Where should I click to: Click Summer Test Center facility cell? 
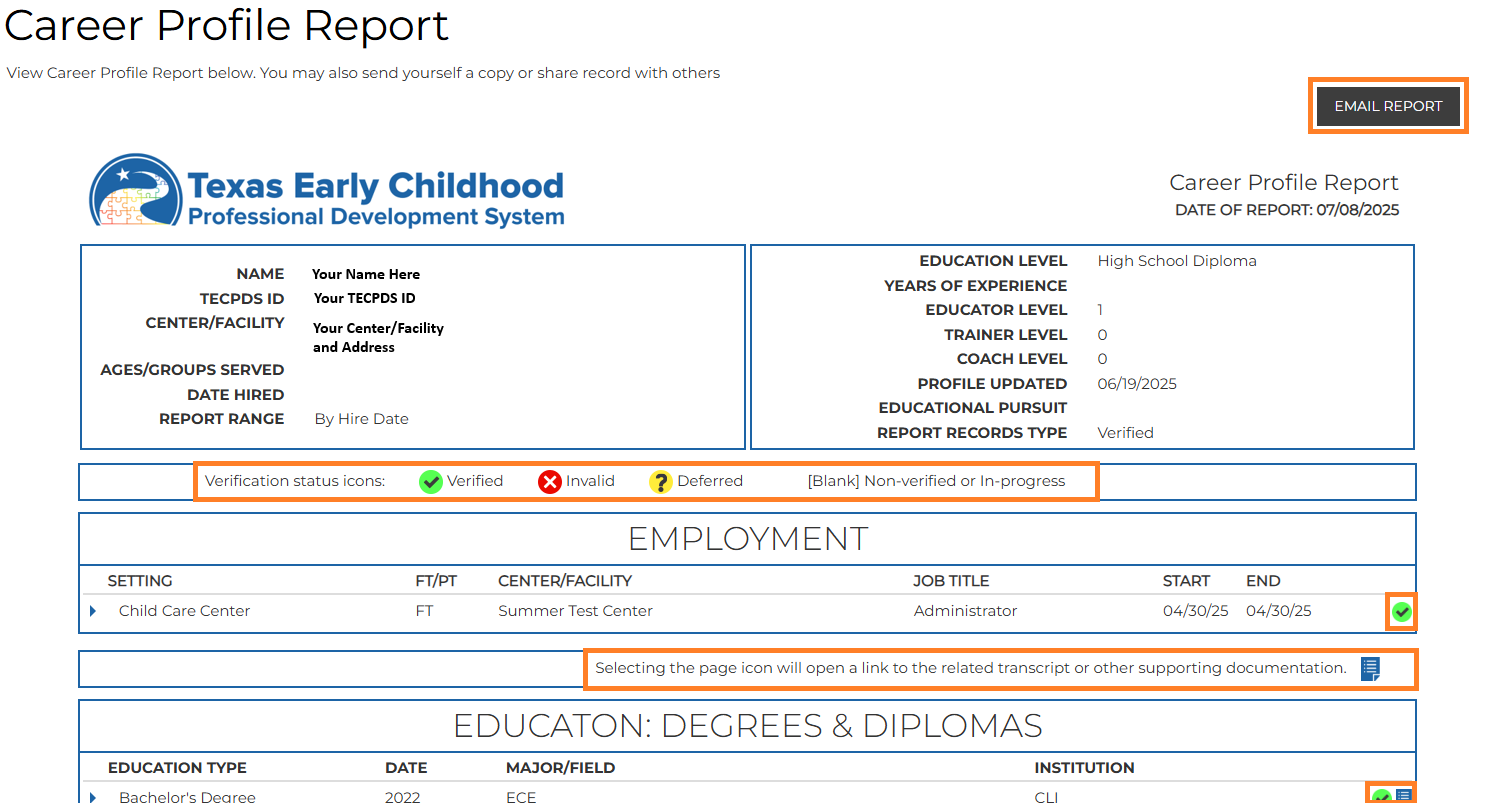click(575, 611)
